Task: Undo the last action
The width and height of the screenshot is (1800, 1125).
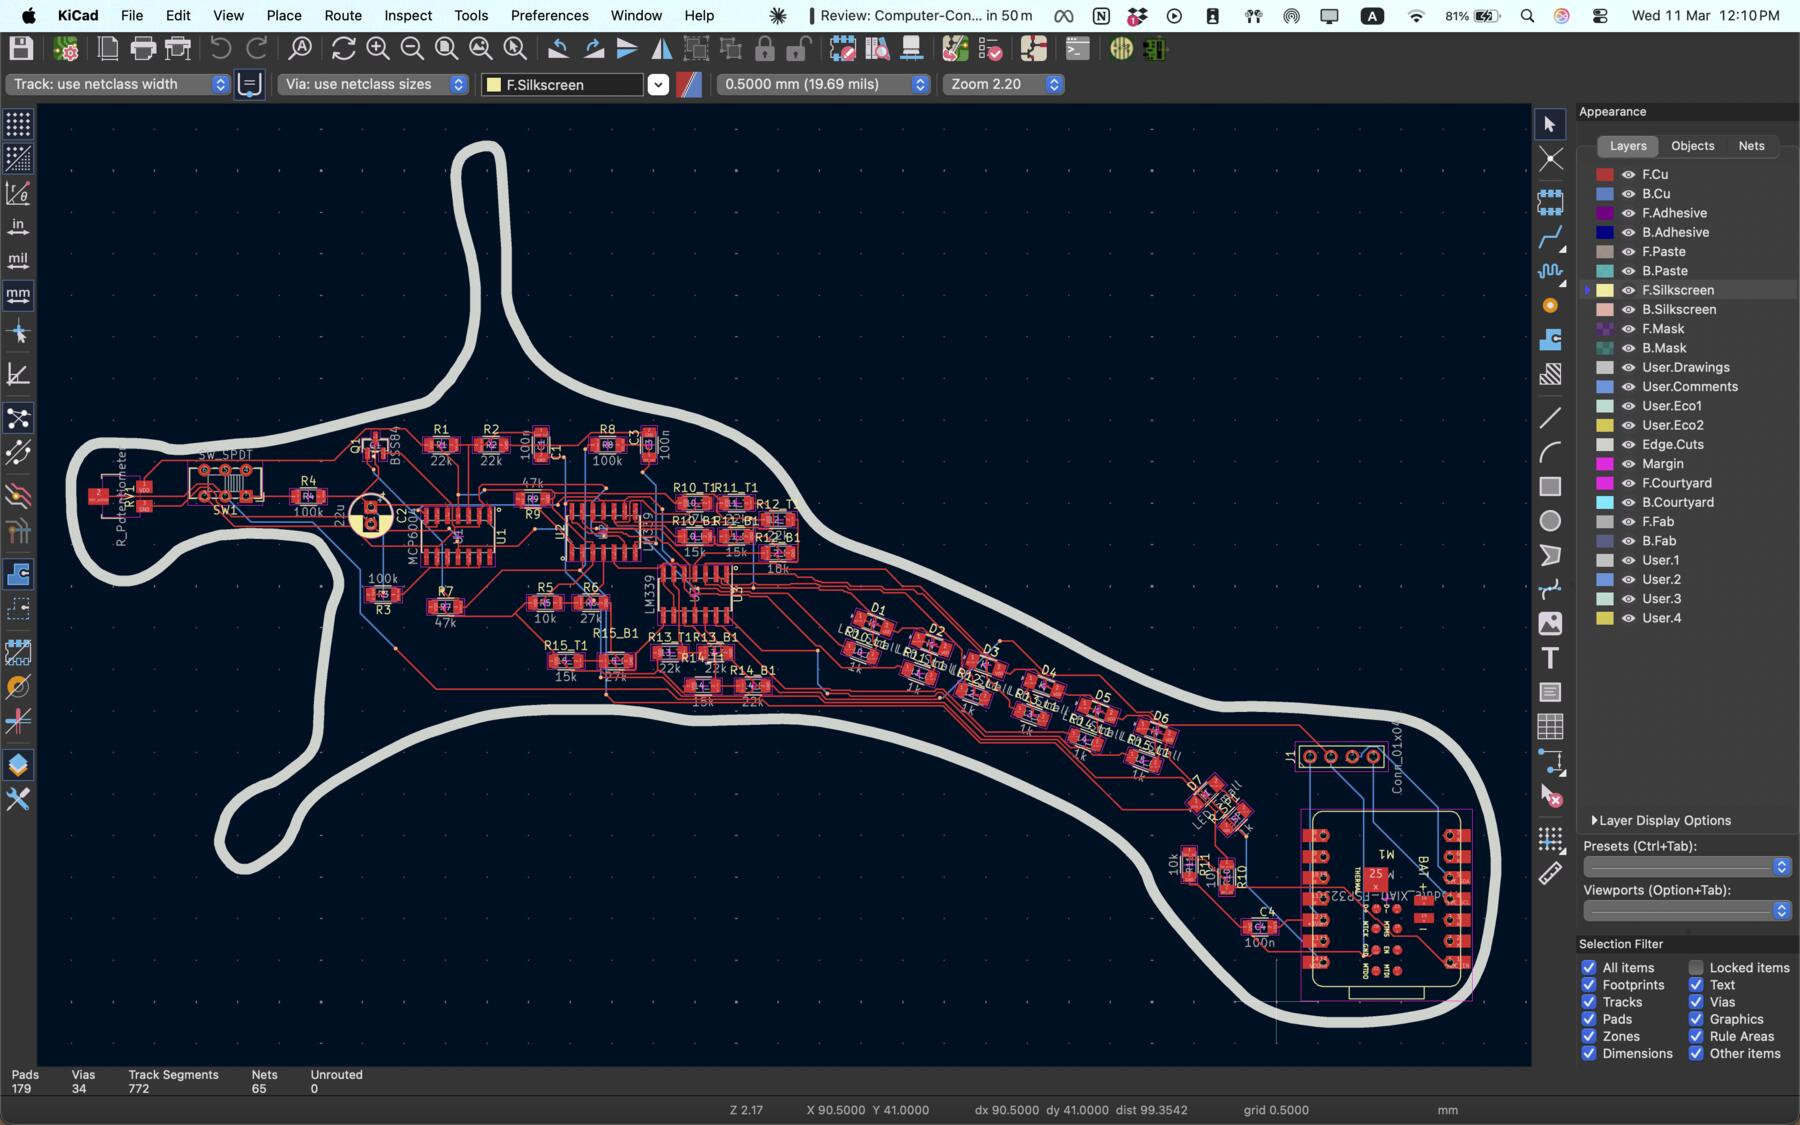Action: pos(218,48)
